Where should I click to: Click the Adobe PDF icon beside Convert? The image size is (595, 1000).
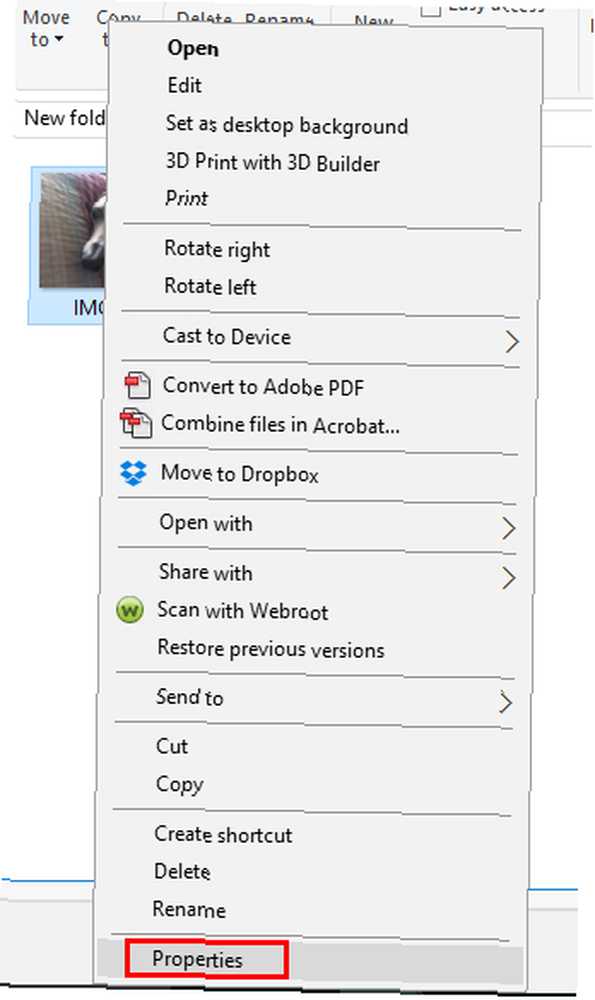click(137, 385)
